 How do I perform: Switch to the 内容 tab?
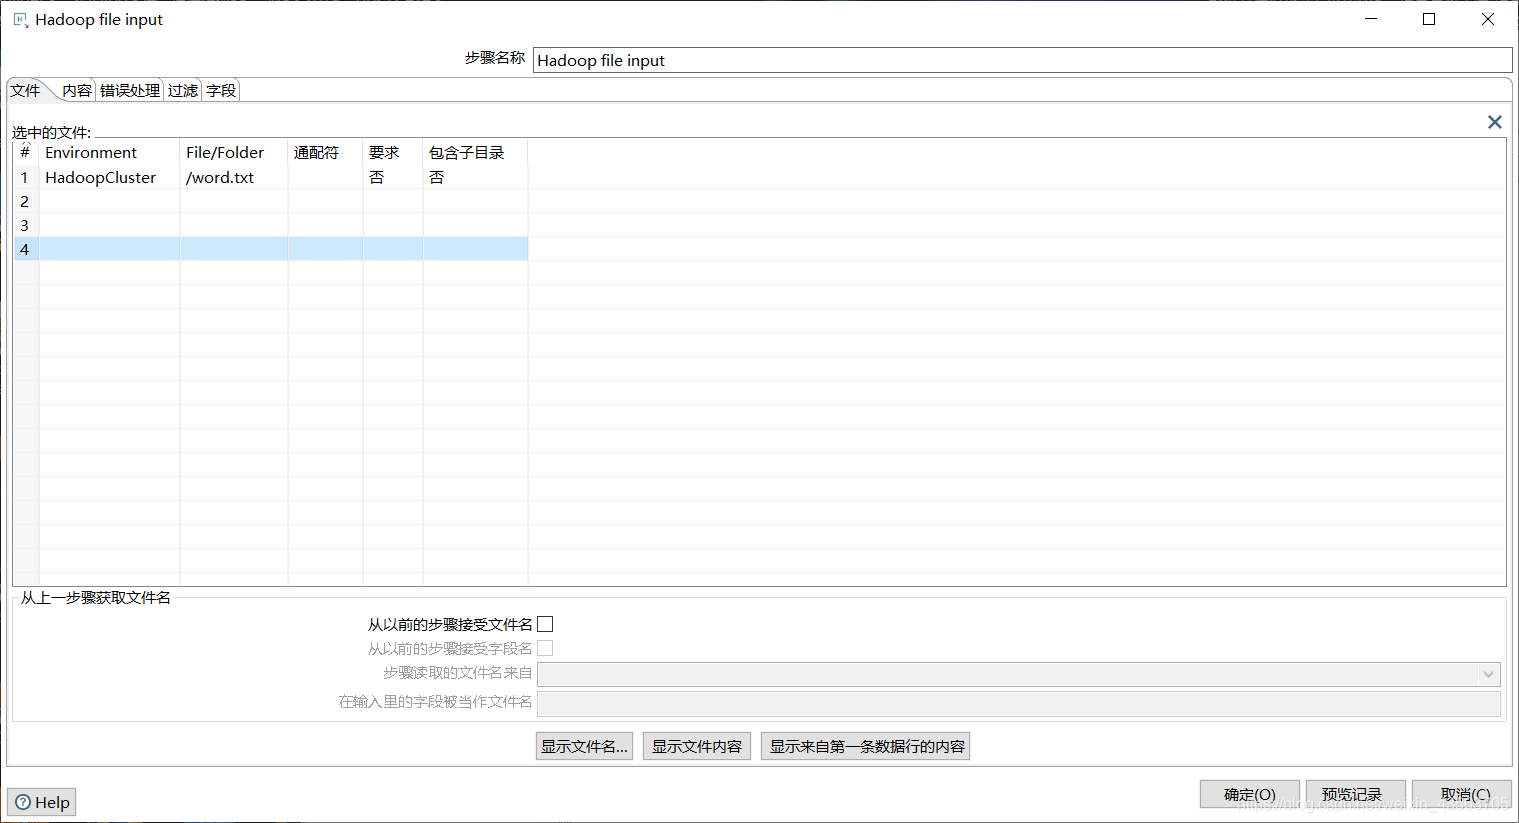click(76, 90)
